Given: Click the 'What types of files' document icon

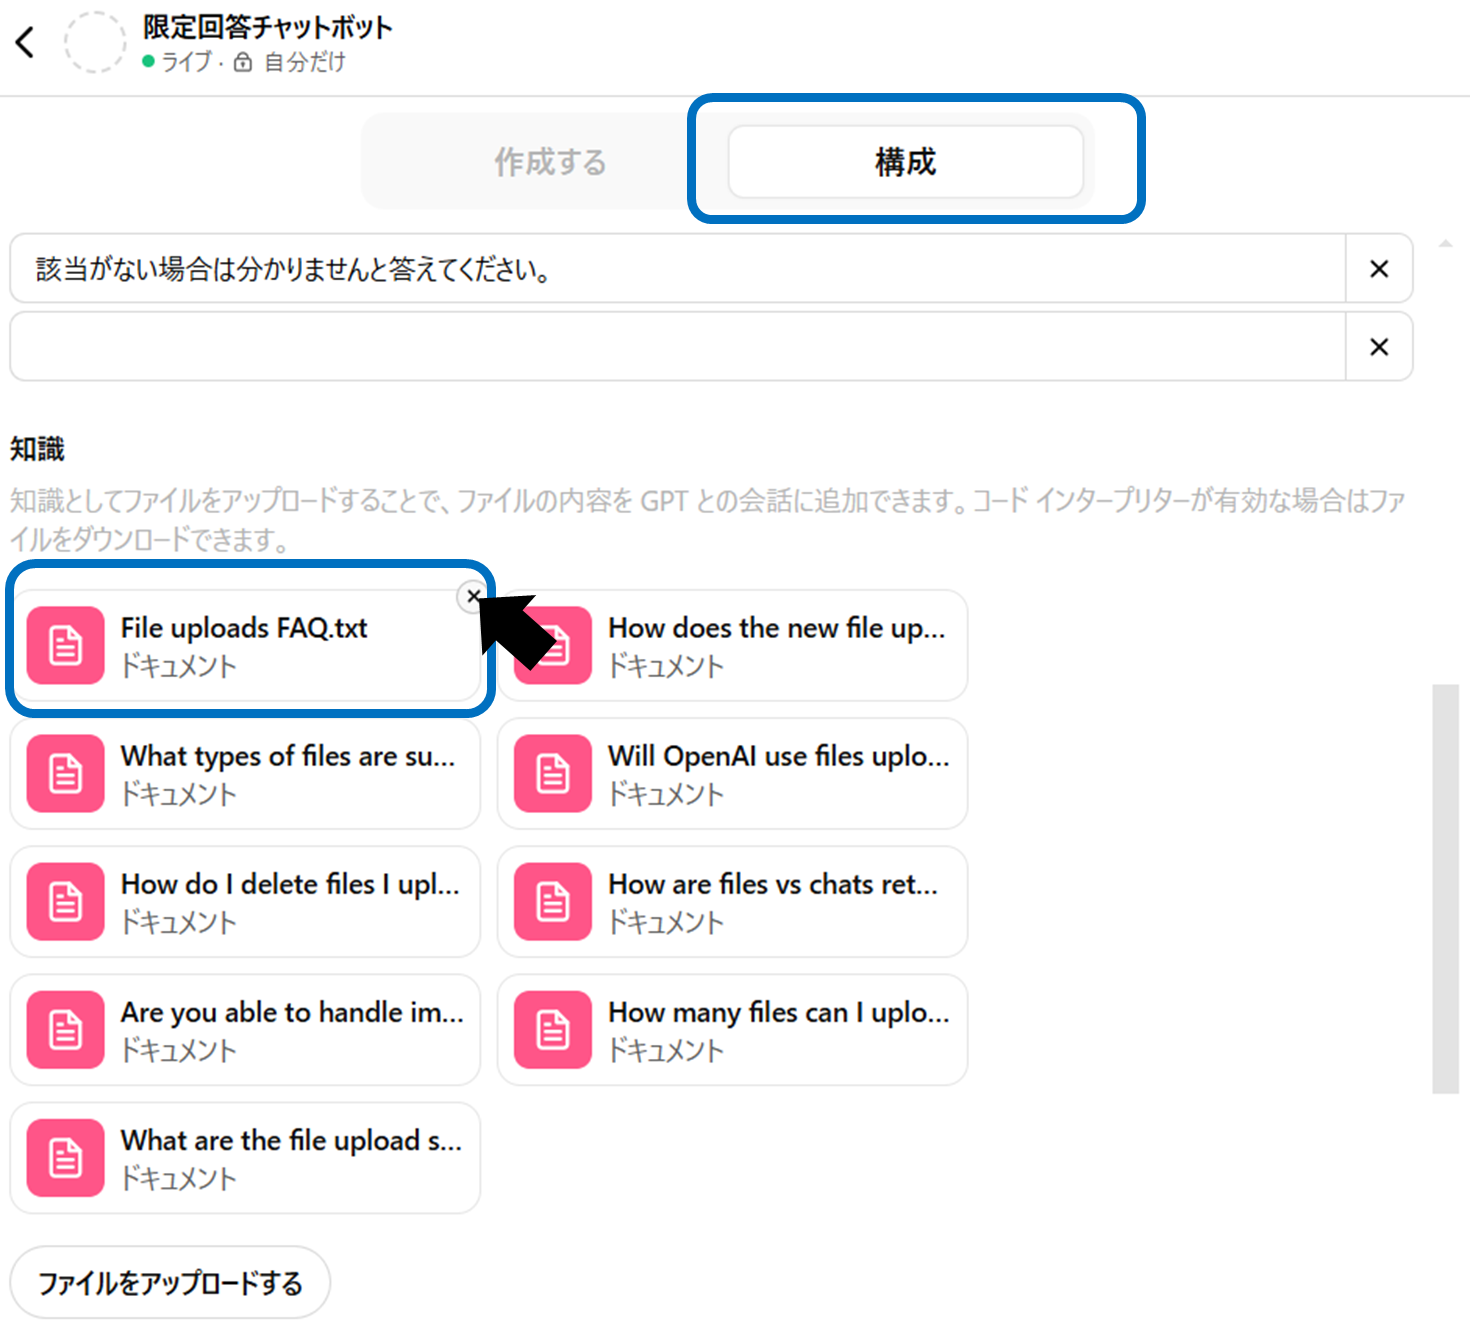Looking at the screenshot, I should coord(66,774).
